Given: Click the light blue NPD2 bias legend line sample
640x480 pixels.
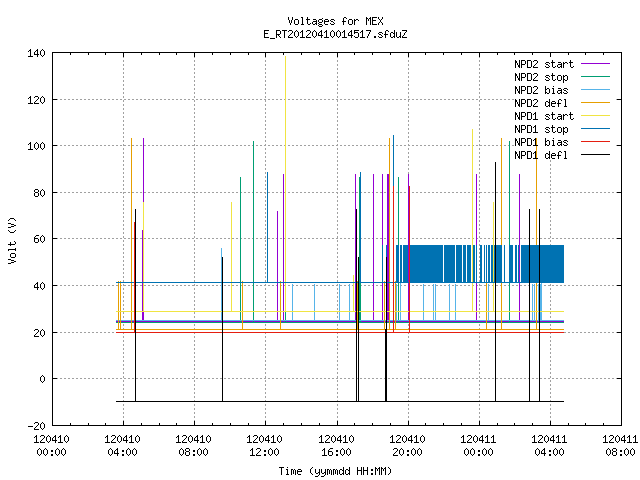Looking at the screenshot, I should tap(596, 90).
